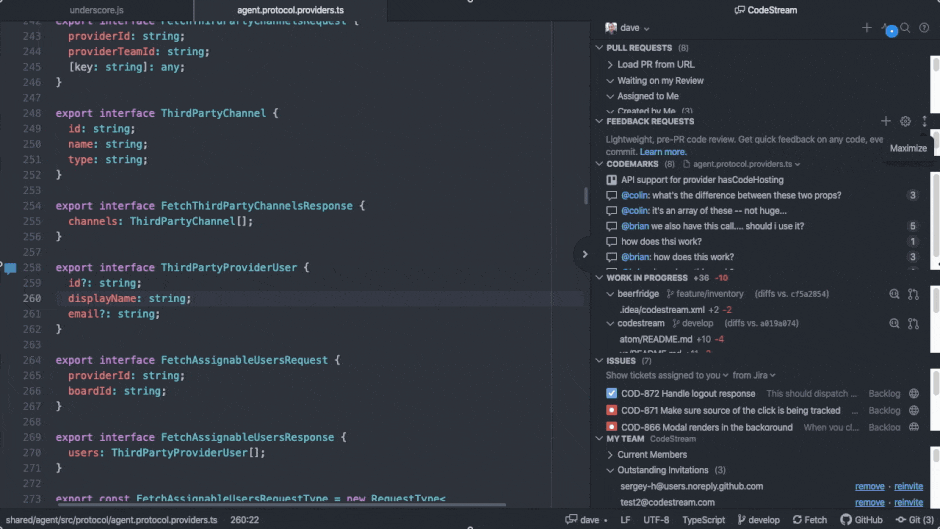Click displayName line 260 in editor
This screenshot has height=529, width=940.
pyautogui.click(x=129, y=299)
